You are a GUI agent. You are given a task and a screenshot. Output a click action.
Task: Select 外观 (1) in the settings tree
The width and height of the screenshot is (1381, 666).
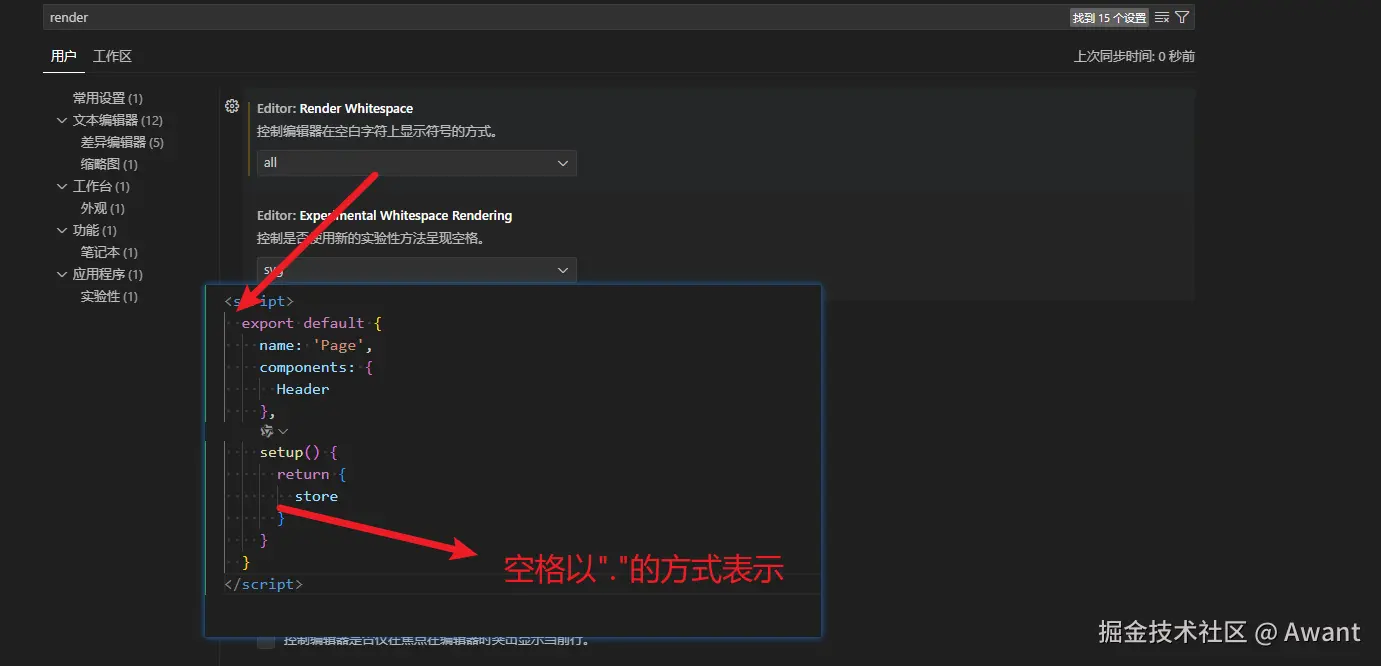tap(102, 208)
